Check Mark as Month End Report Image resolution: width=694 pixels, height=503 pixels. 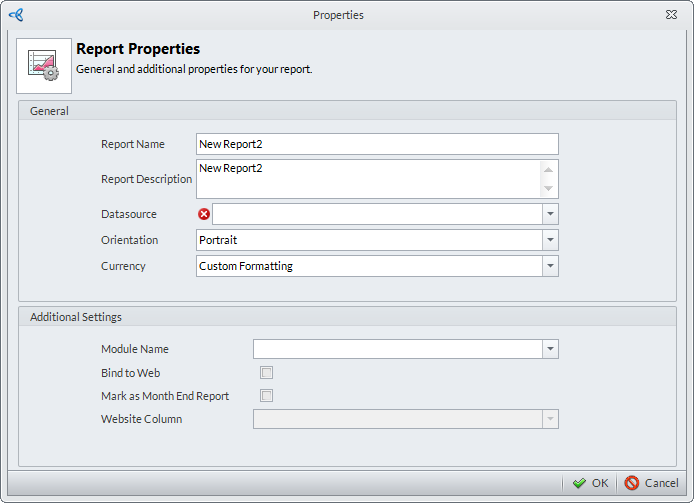click(267, 396)
